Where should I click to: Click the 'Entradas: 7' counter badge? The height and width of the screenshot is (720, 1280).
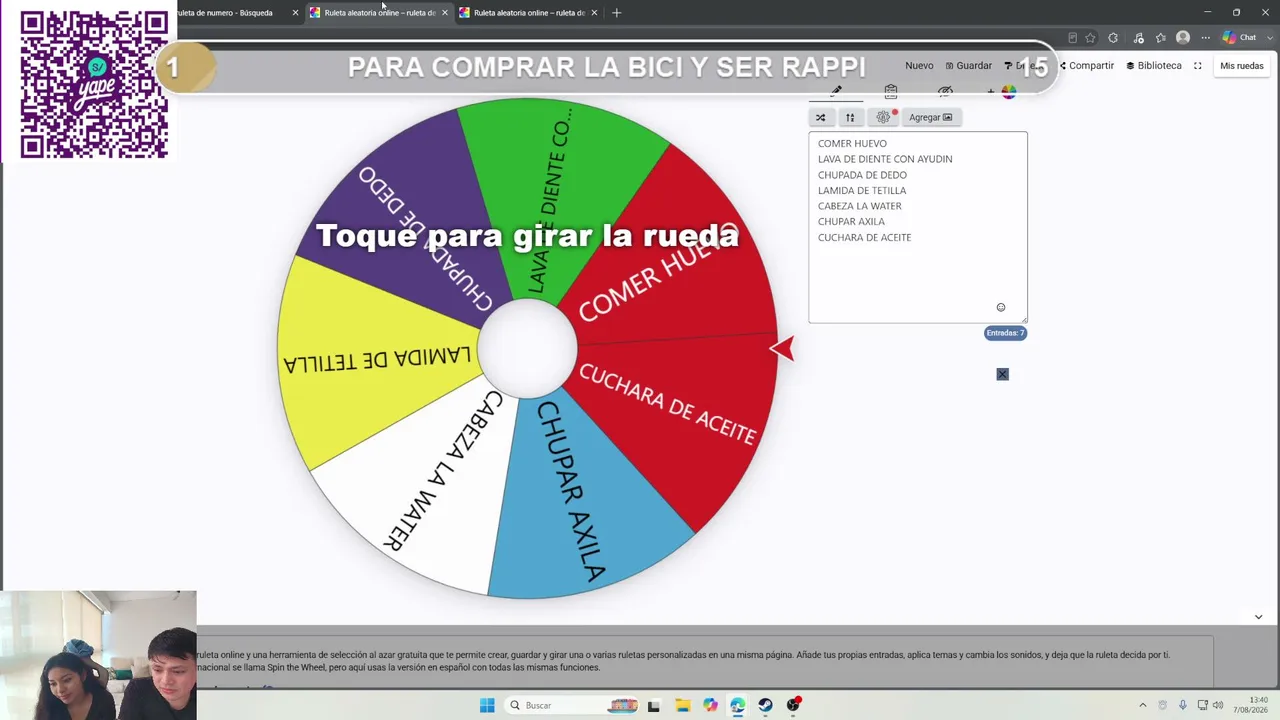pos(1005,333)
